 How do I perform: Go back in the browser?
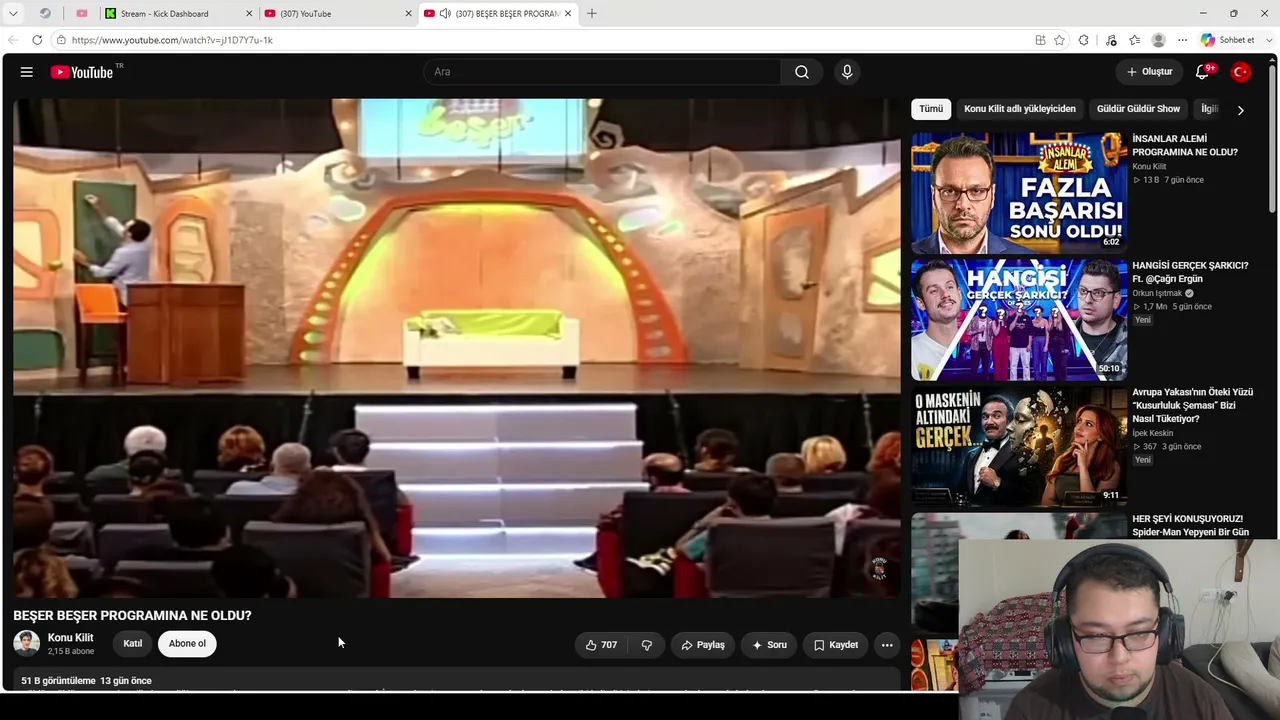pyautogui.click(x=13, y=40)
